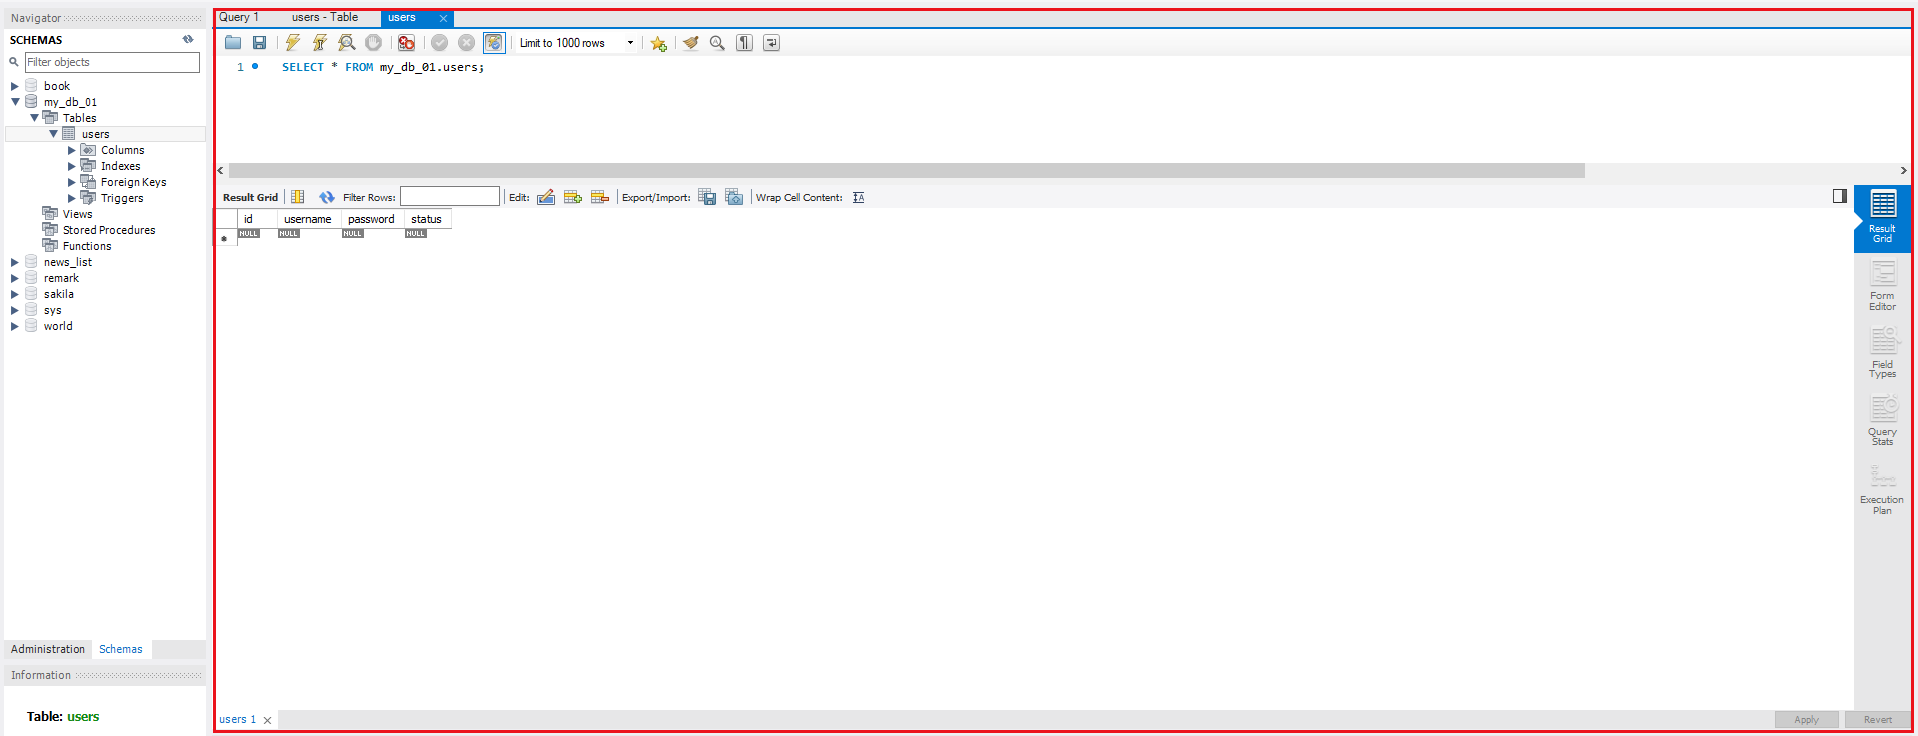Click the editor horizontal scrollbar
This screenshot has height=736, width=1918.
pos(906,171)
